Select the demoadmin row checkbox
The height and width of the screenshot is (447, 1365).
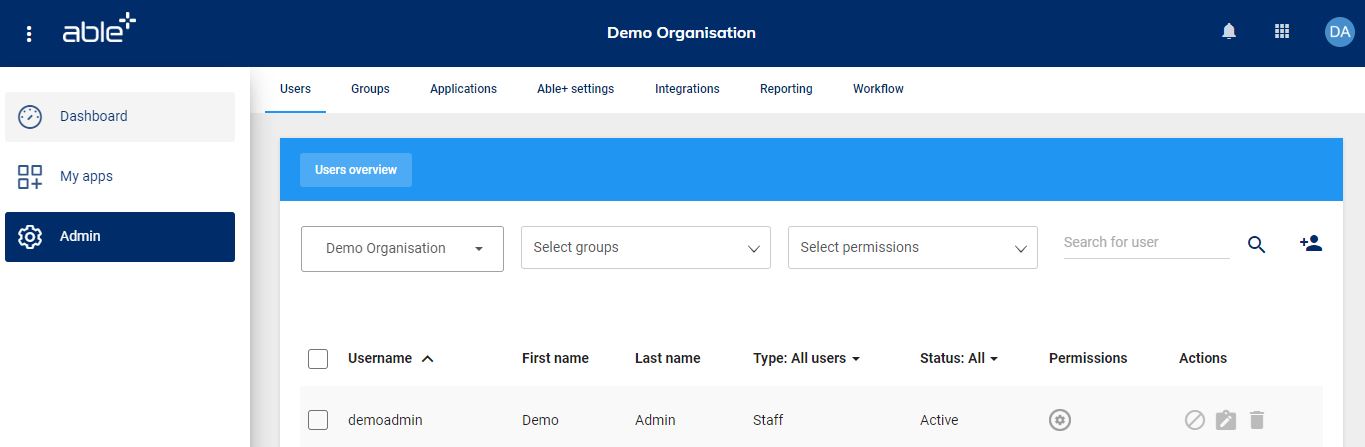(x=318, y=420)
